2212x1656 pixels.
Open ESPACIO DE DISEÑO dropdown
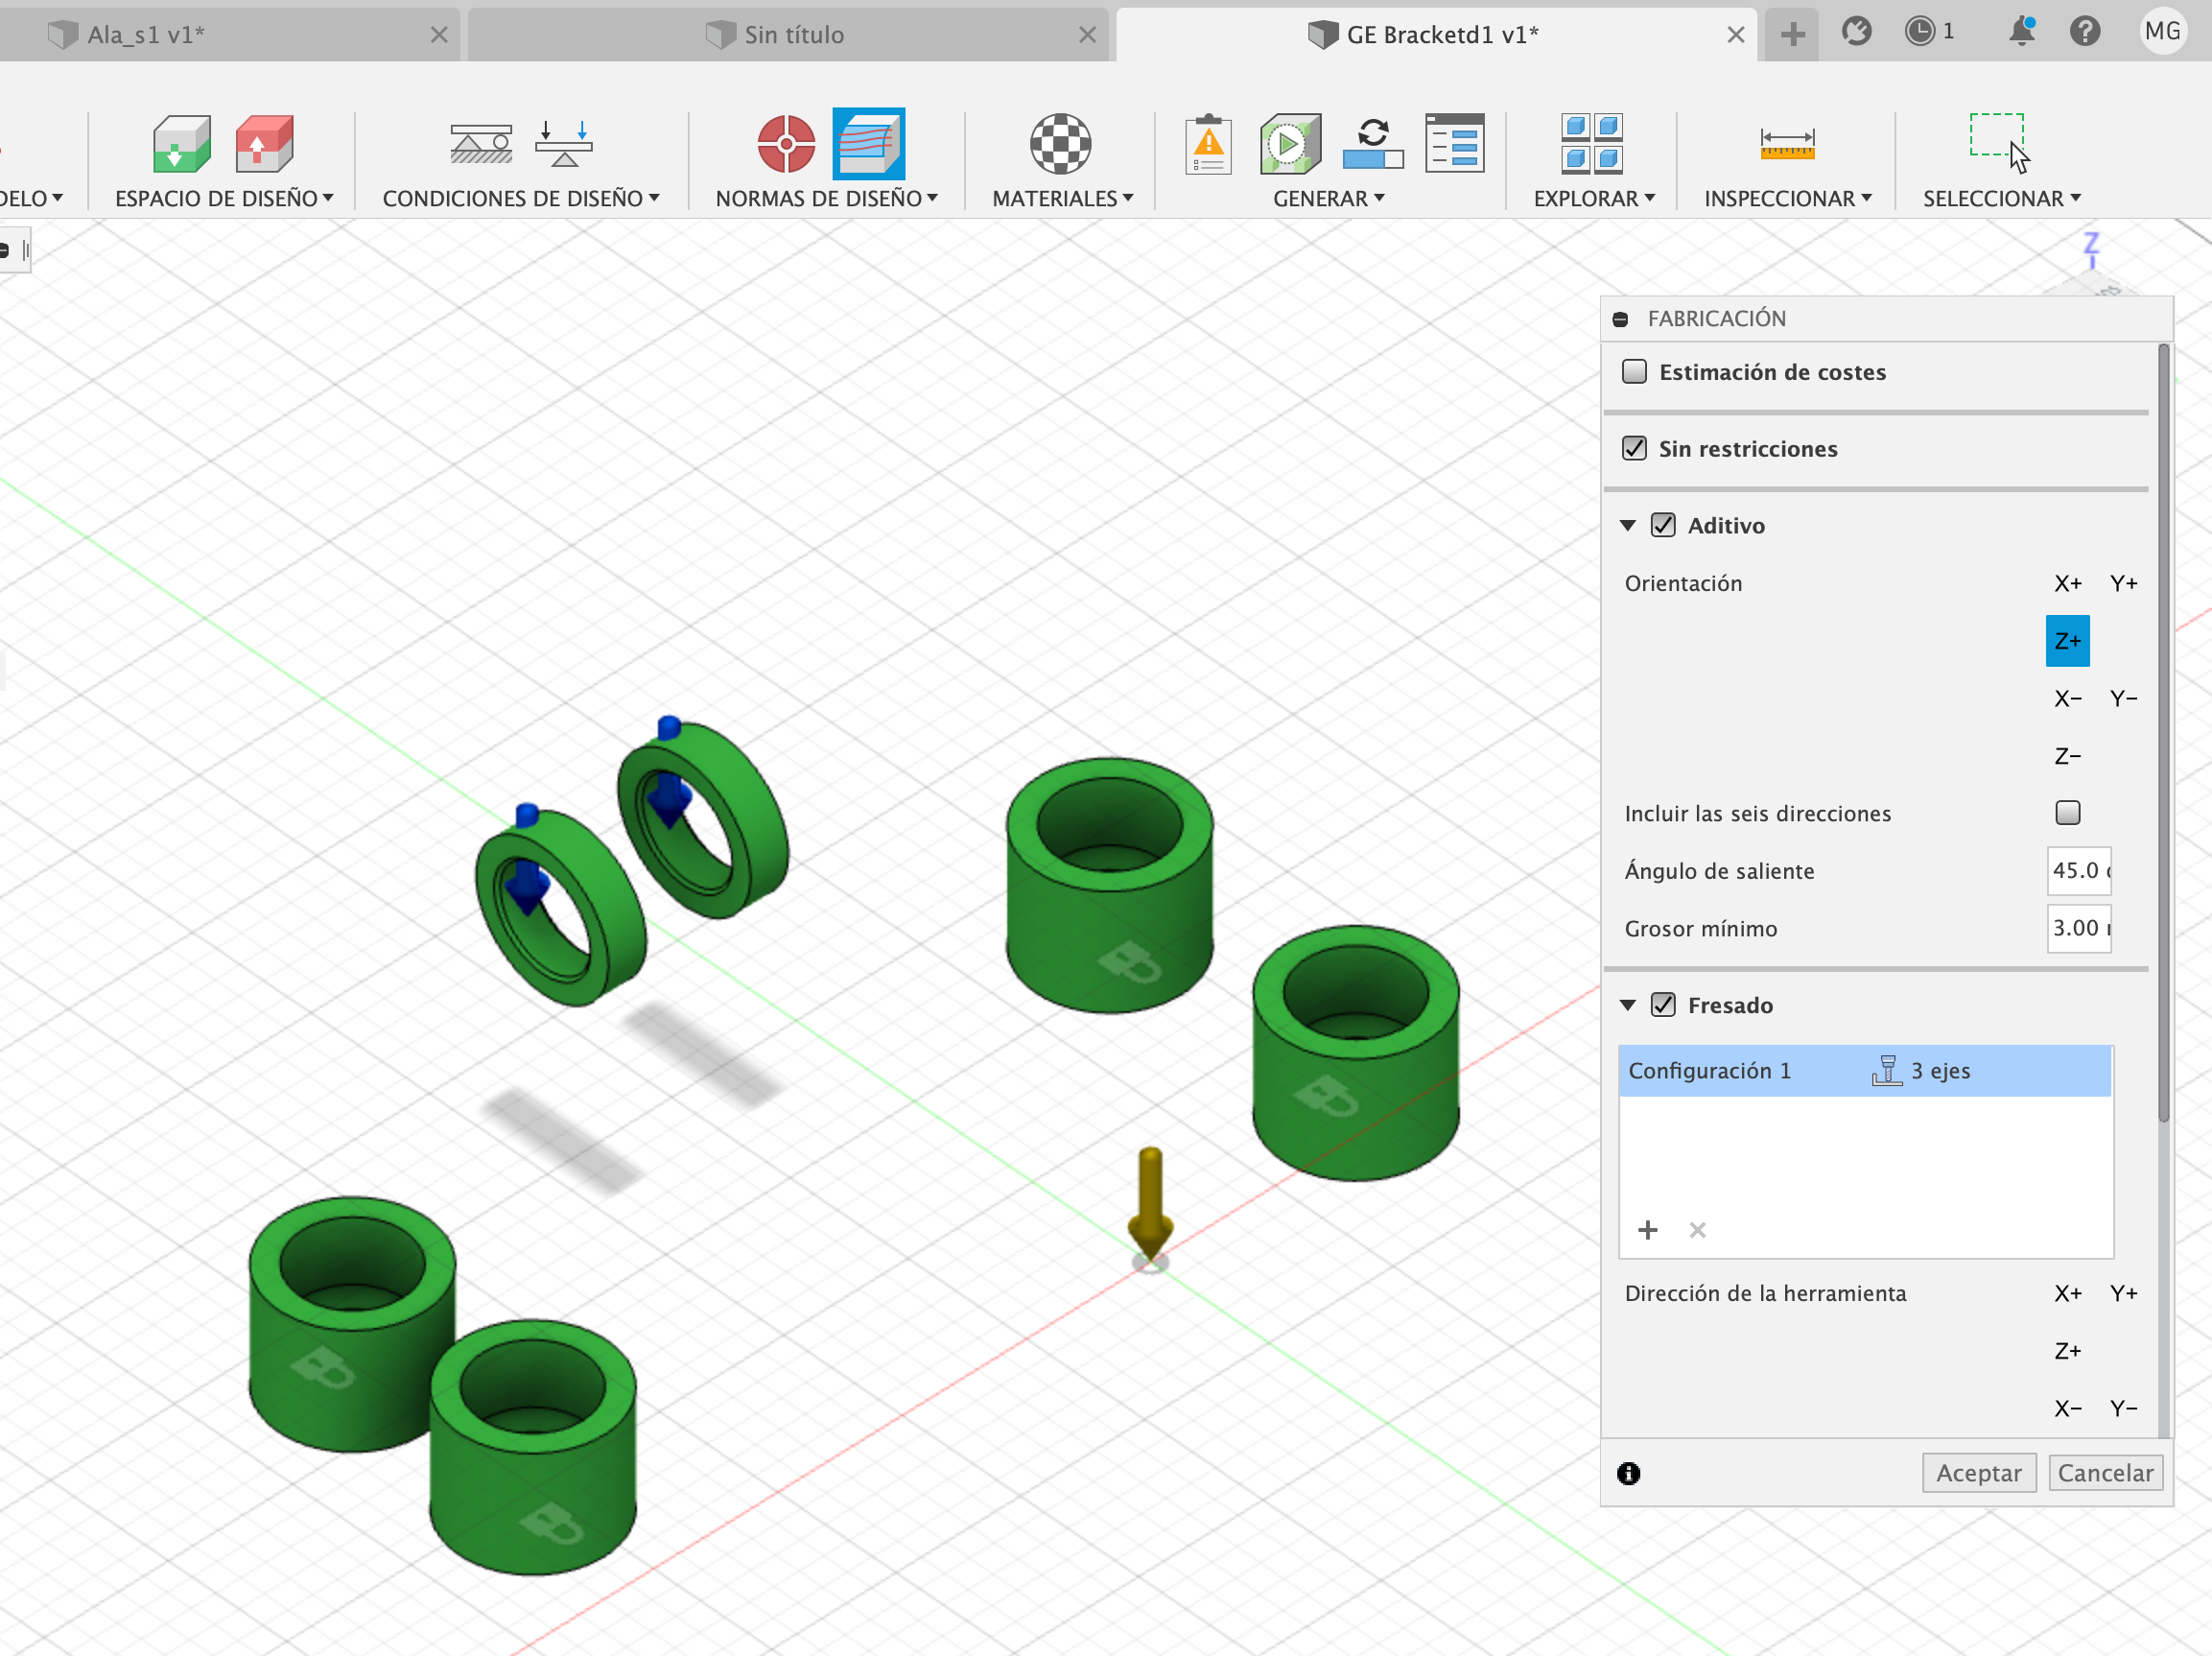pyautogui.click(x=224, y=198)
